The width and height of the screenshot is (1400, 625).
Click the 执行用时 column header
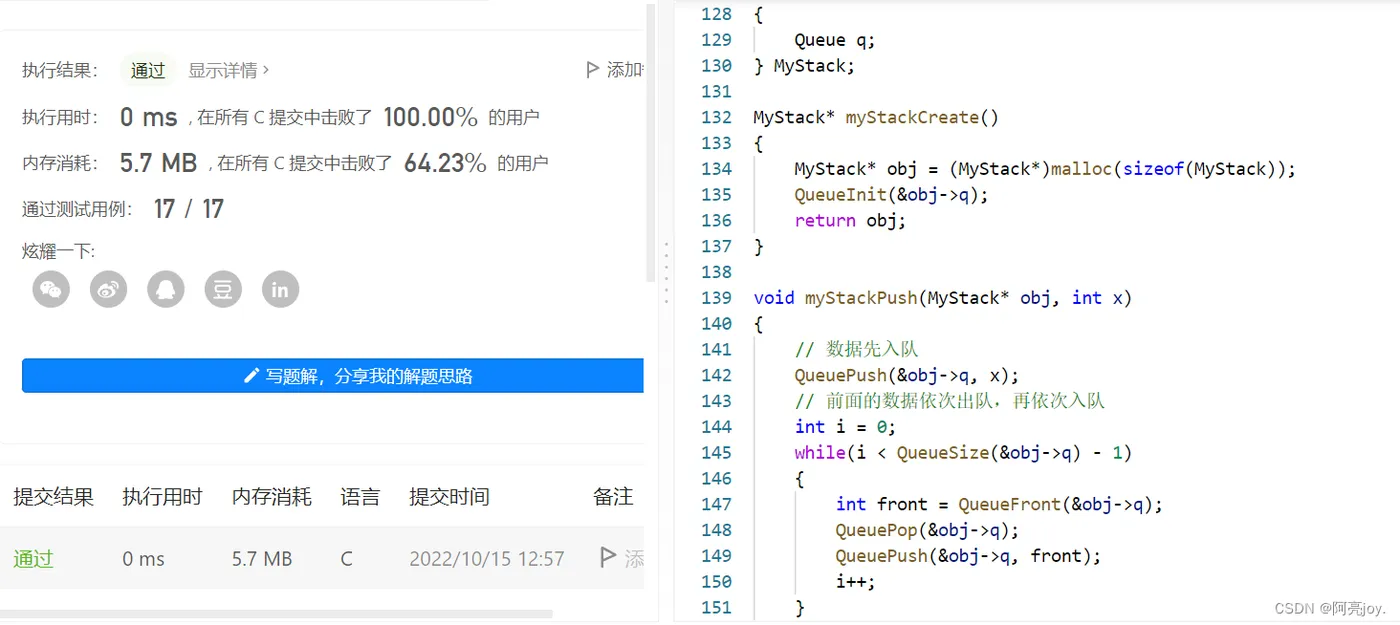point(162,497)
